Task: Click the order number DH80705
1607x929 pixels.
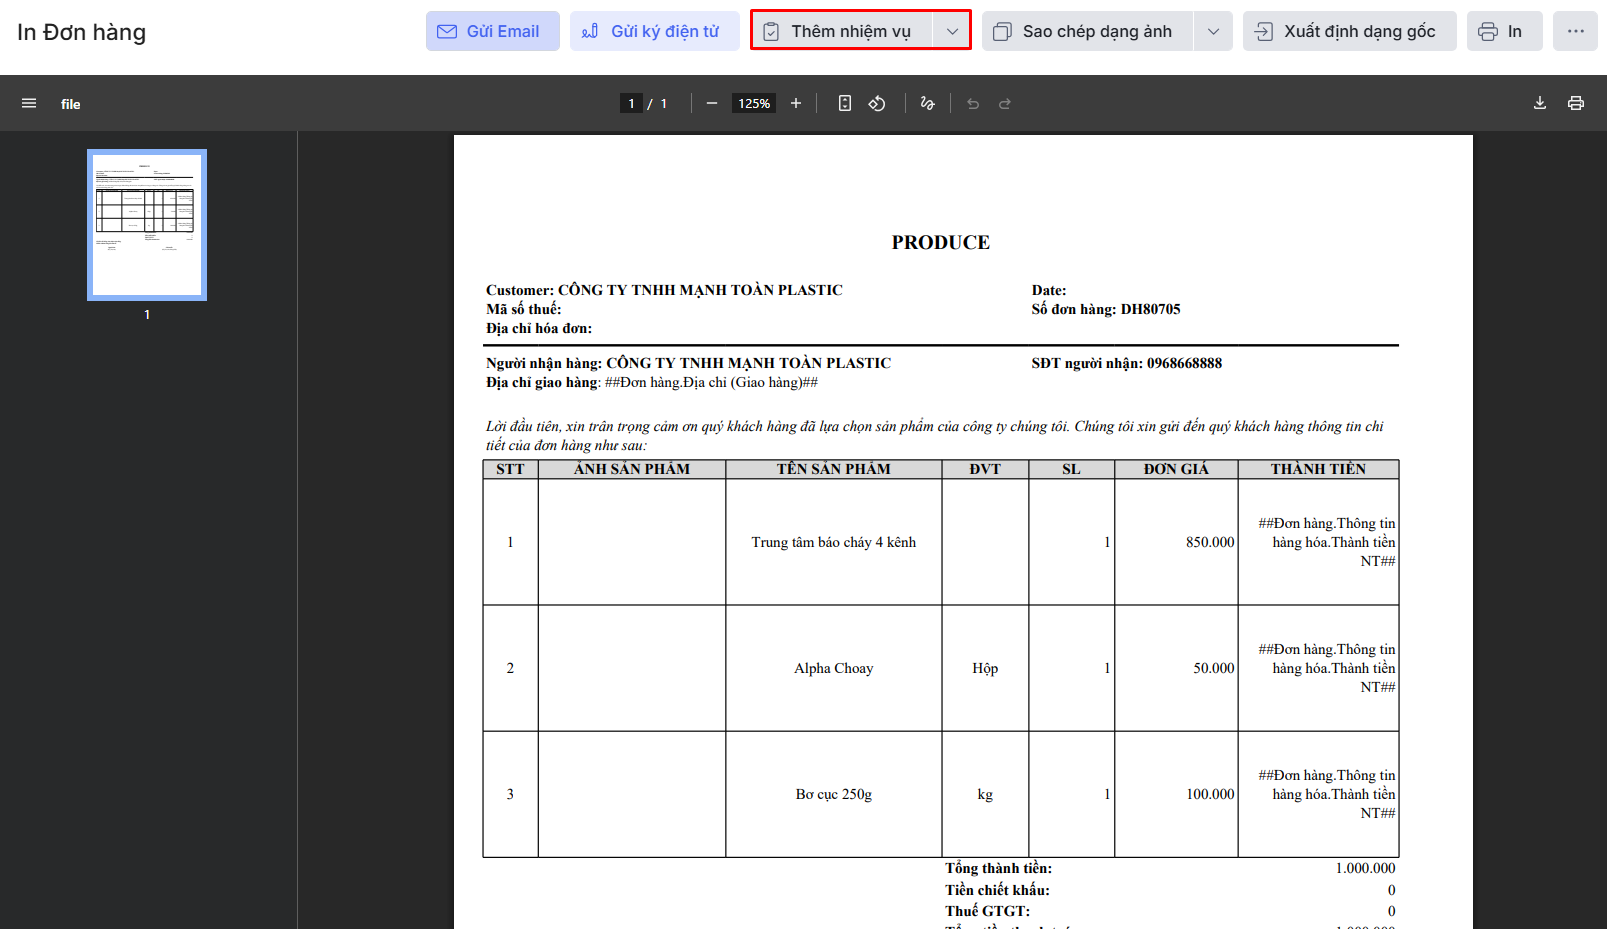Action: [x=1150, y=309]
